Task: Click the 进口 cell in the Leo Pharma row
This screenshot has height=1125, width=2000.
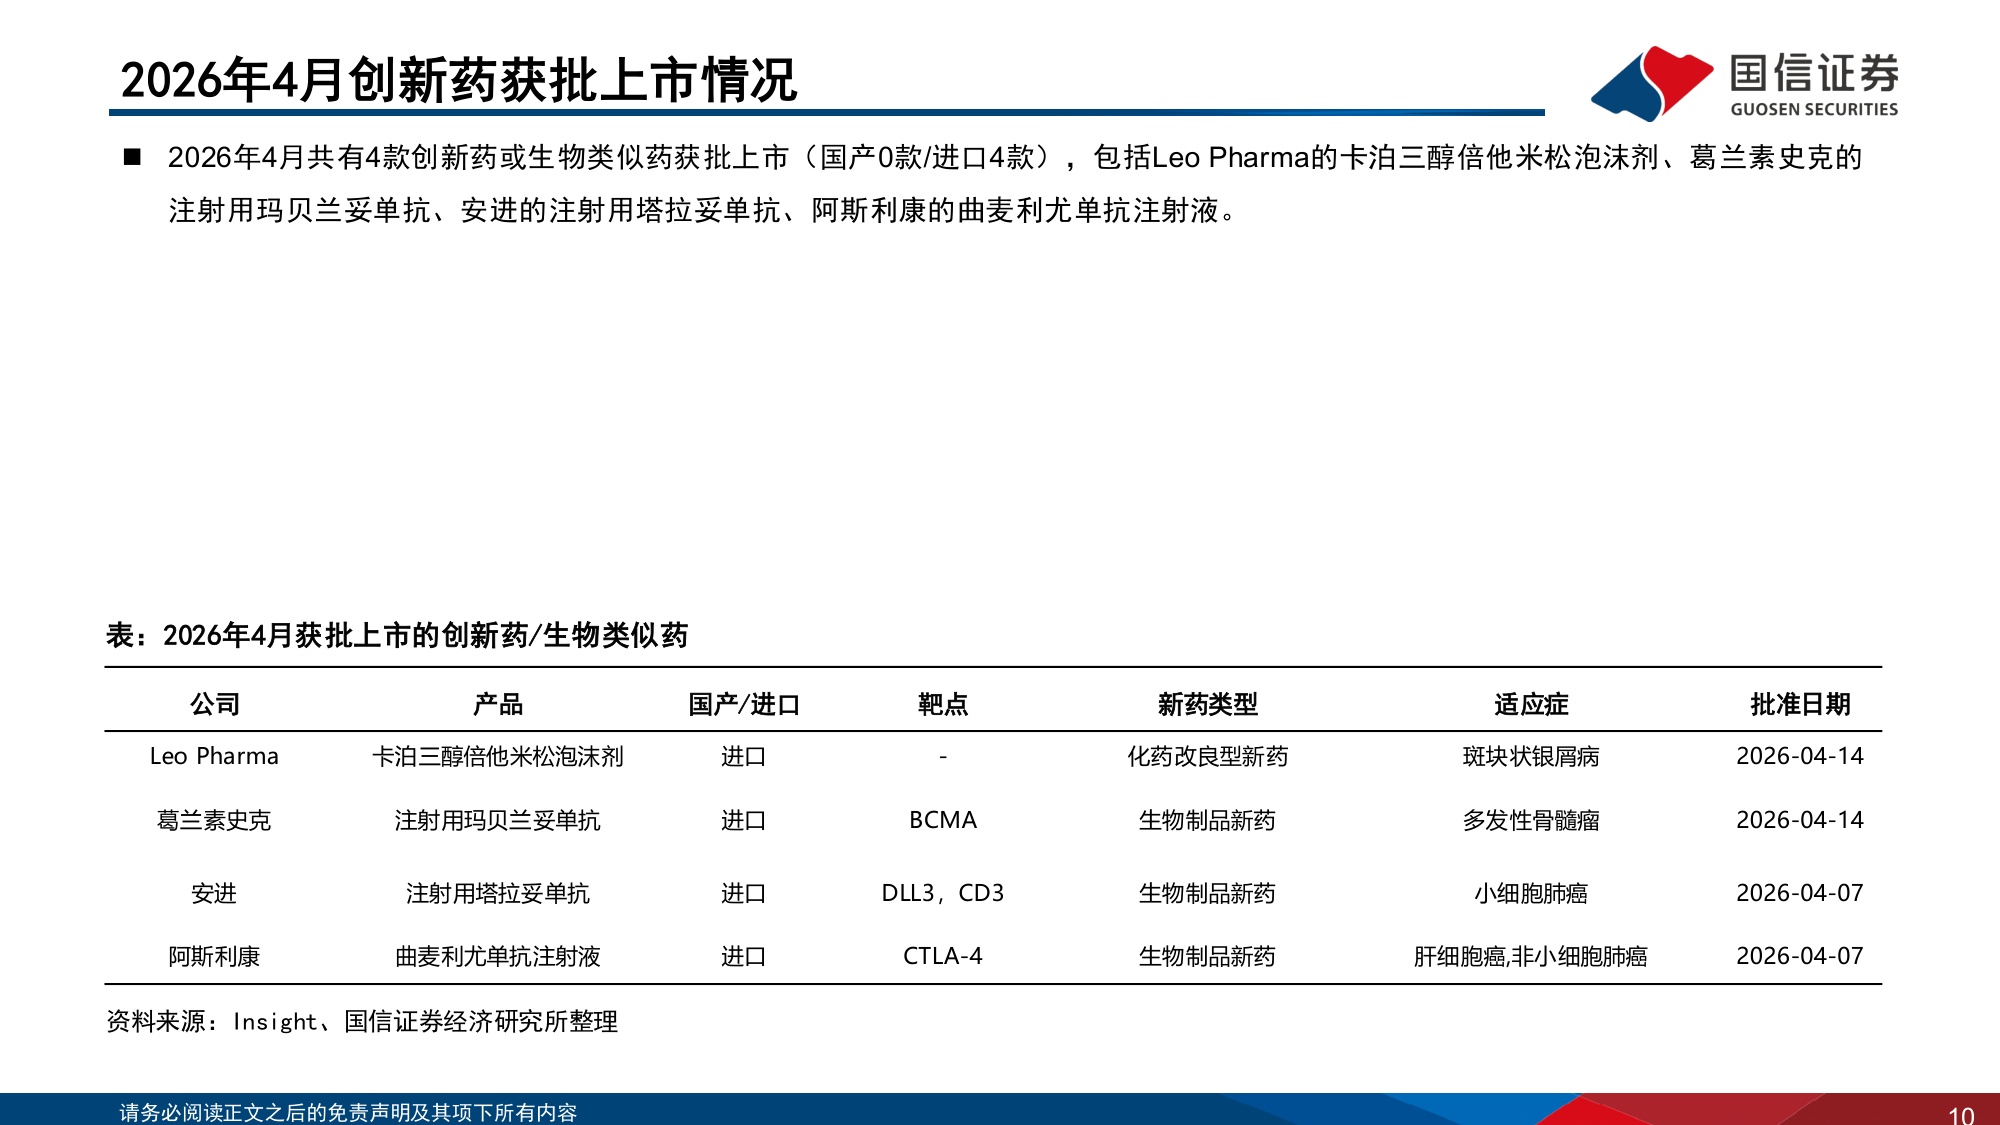Action: click(744, 756)
